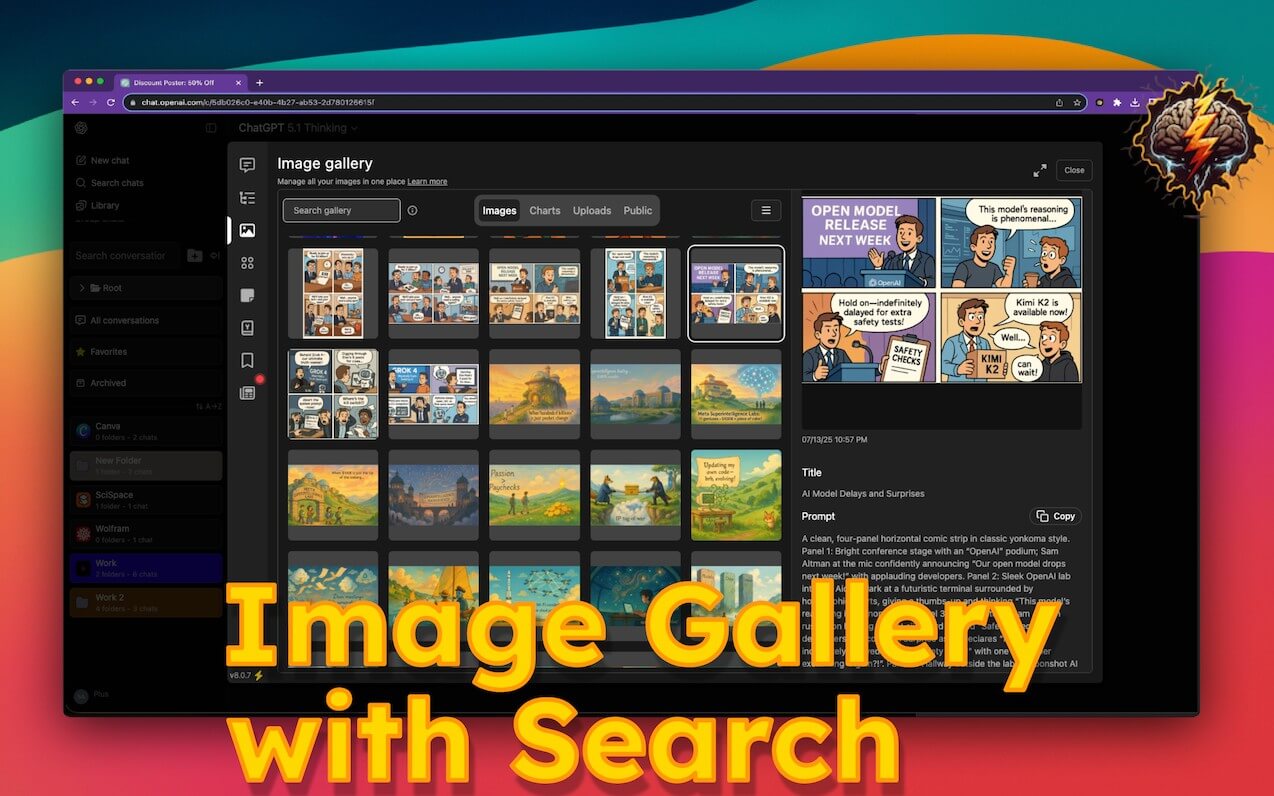Screen dimensions: 1274x796
Task: Open the Work 2 folder
Action: pos(146,602)
